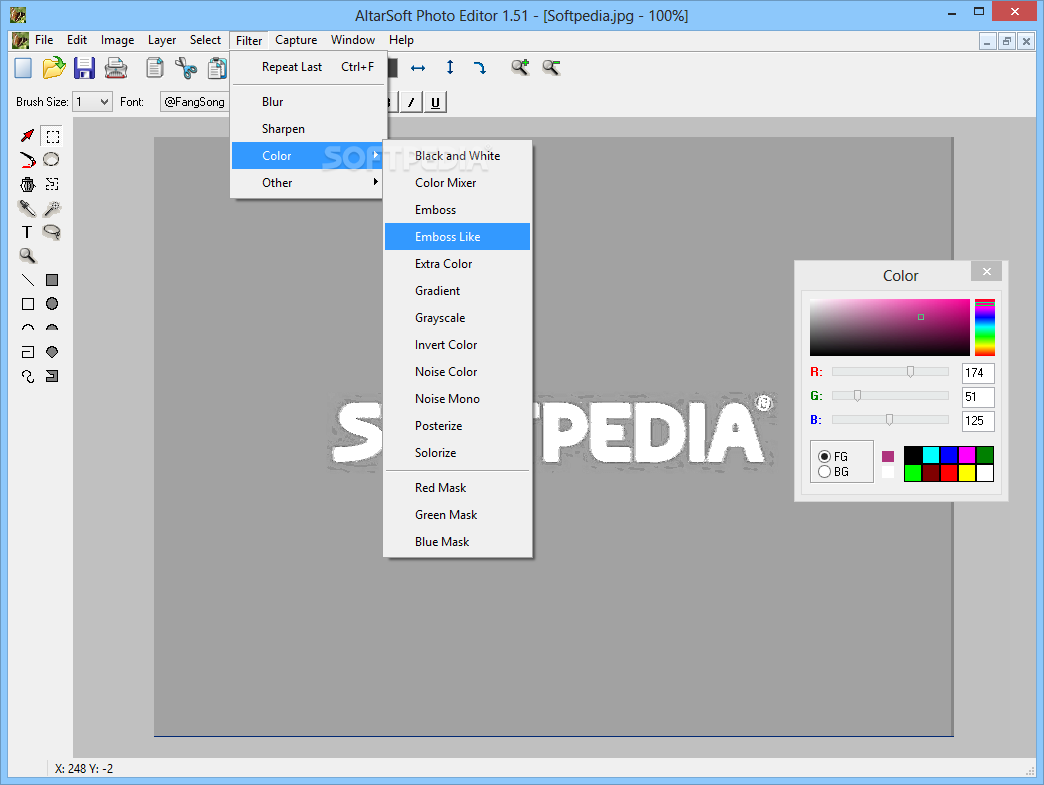This screenshot has height=785, width=1044.
Task: Expand the Other filter submenu
Action: click(x=308, y=182)
